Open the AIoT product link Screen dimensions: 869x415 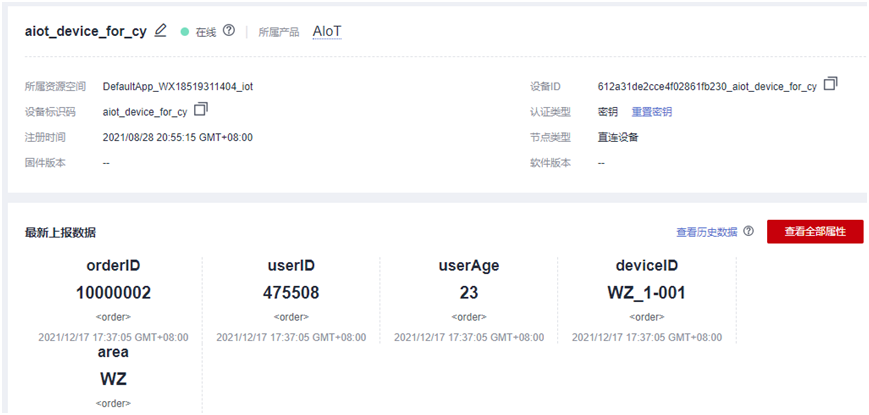point(327,31)
